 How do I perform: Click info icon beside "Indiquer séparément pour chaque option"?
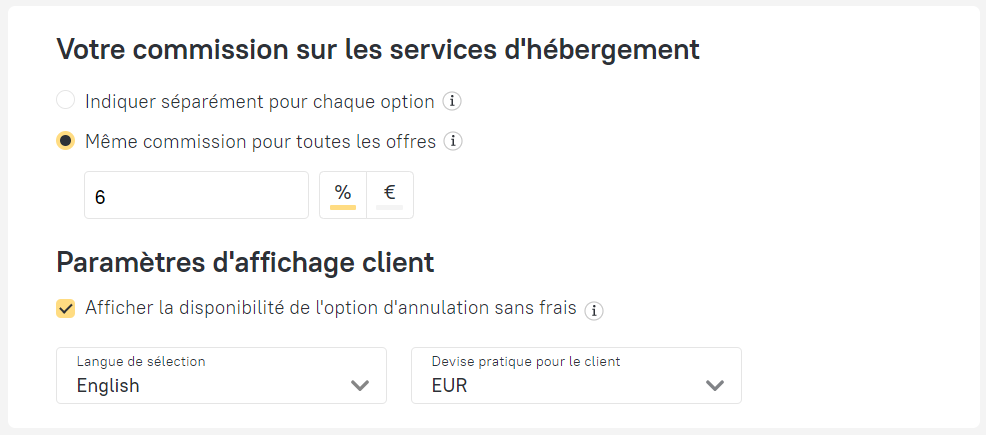pyautogui.click(x=452, y=101)
